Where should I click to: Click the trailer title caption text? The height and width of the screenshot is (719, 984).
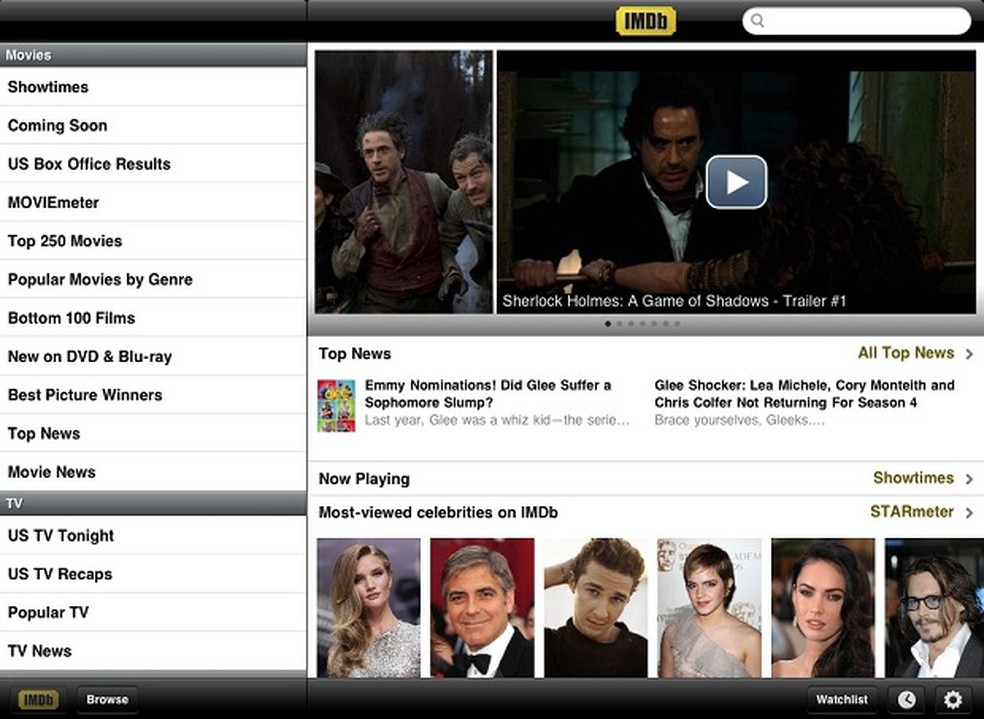pyautogui.click(x=674, y=301)
